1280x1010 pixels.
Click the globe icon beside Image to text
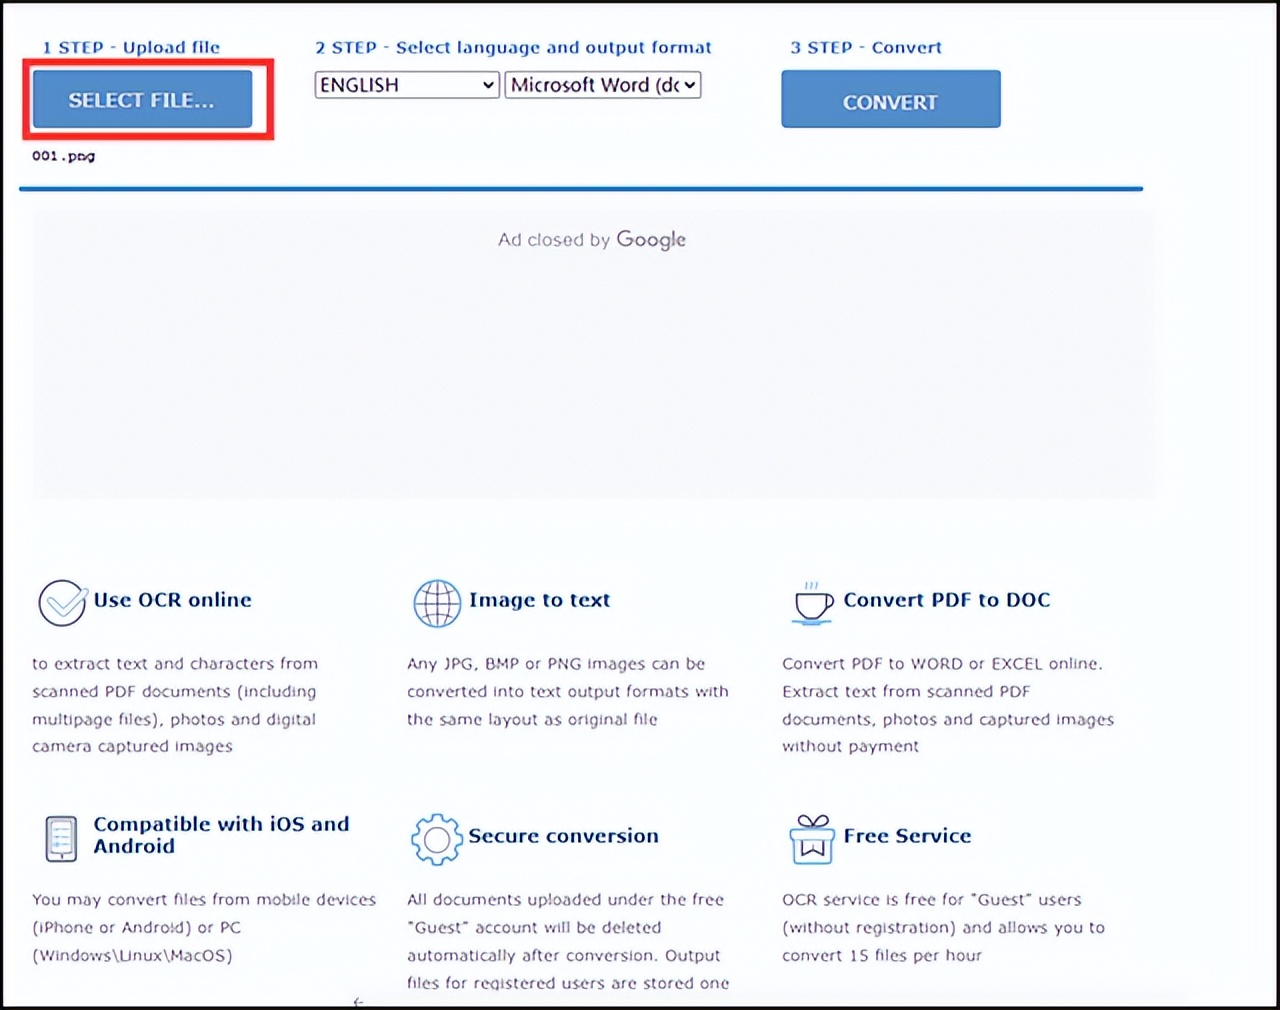coord(437,603)
